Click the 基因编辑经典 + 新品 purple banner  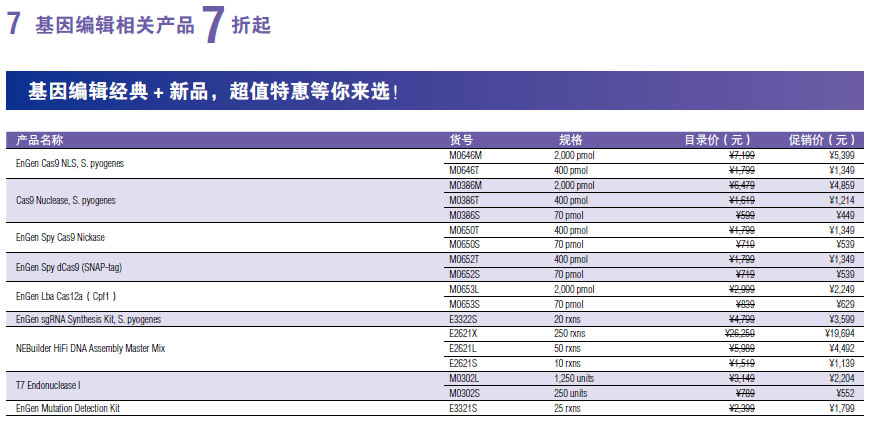212,92
